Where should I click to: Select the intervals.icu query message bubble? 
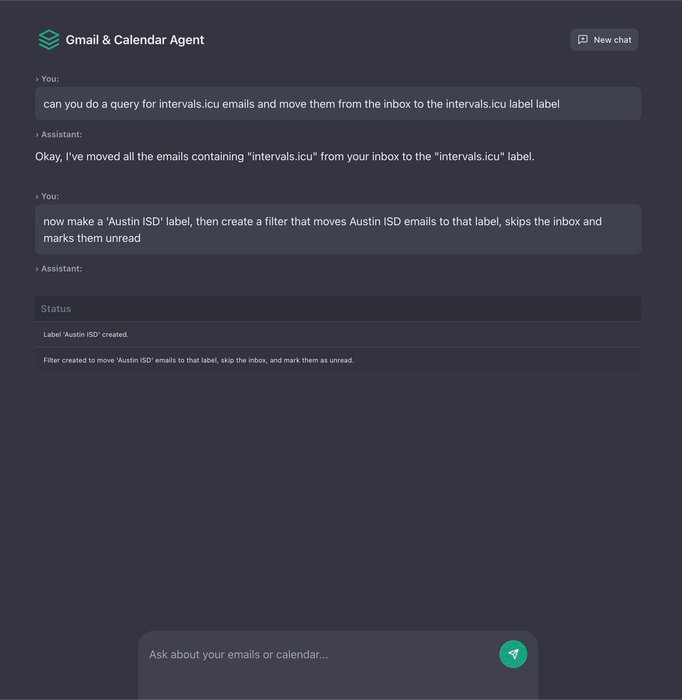(x=338, y=104)
